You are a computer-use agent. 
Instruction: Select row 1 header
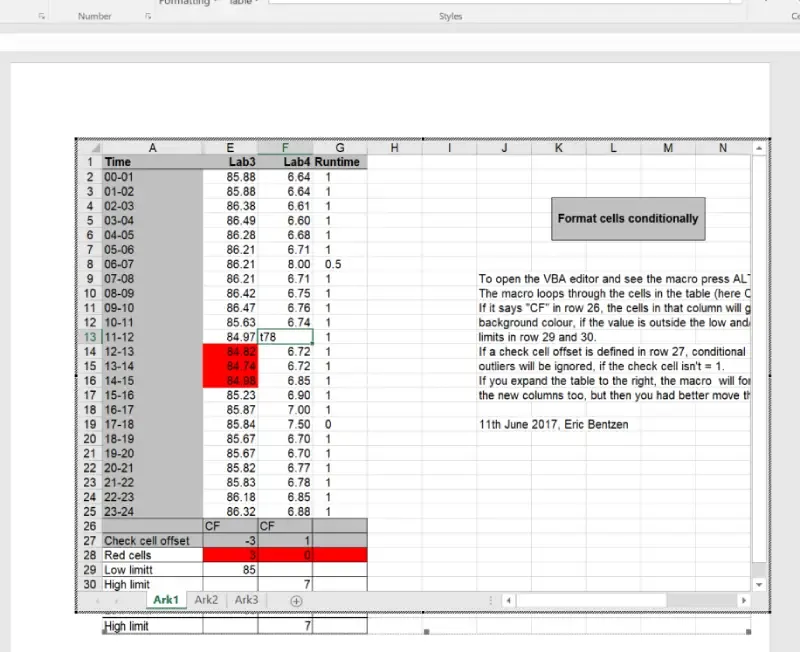pos(90,162)
